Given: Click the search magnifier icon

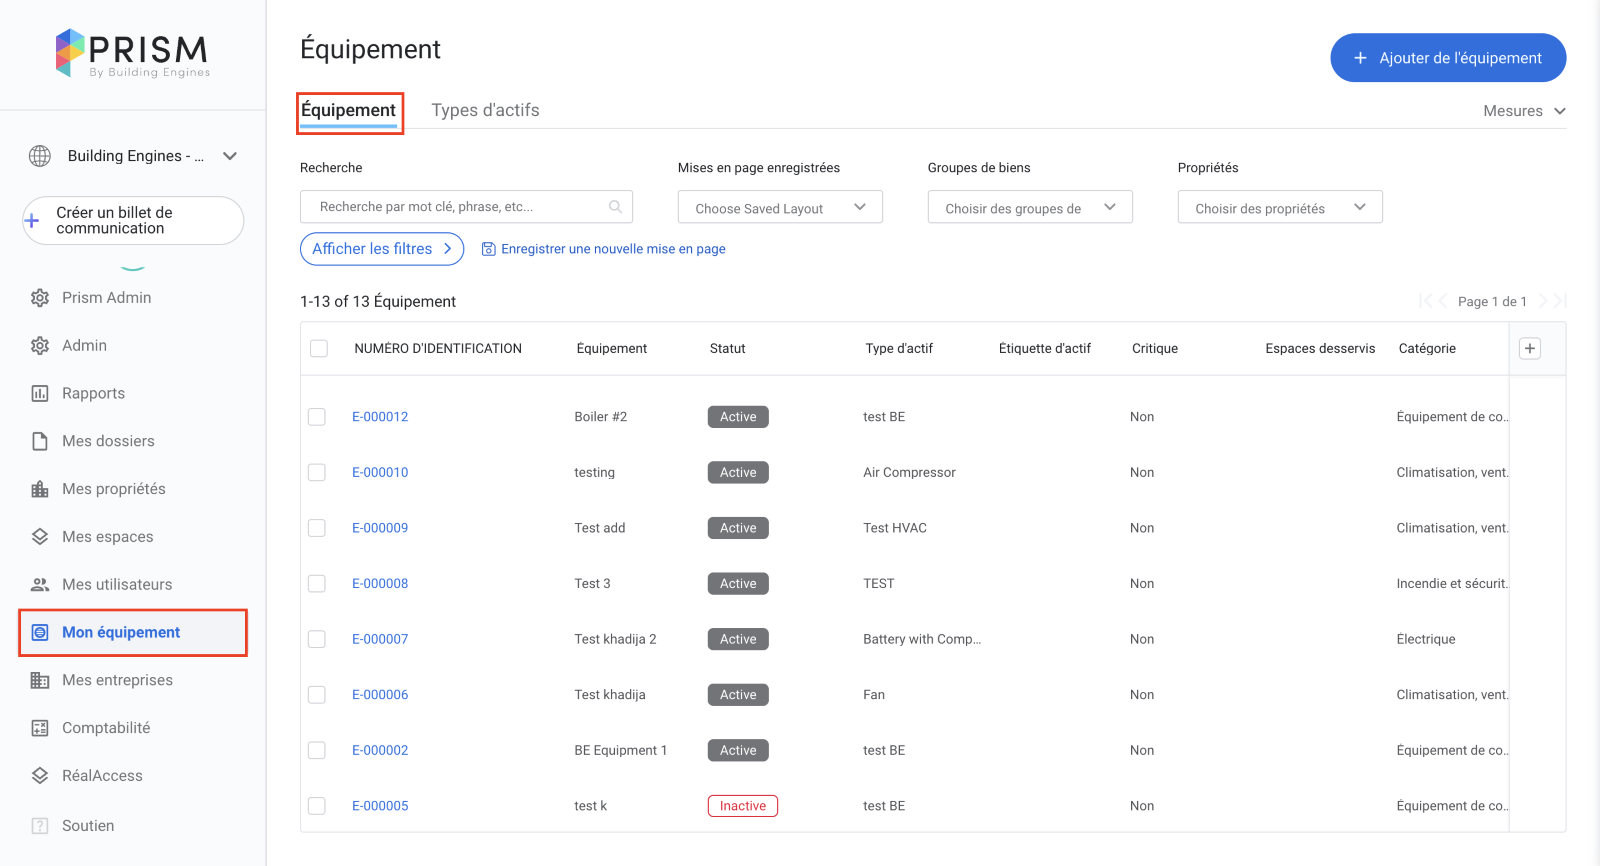Looking at the screenshot, I should (x=615, y=207).
